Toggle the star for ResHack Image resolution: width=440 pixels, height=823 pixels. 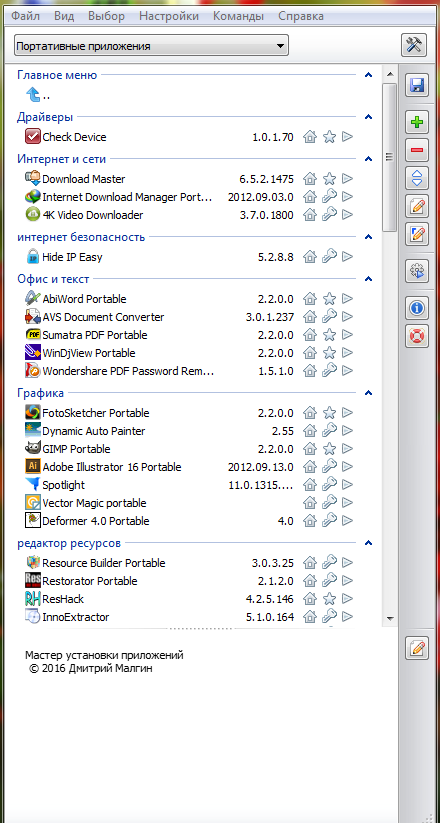click(329, 599)
